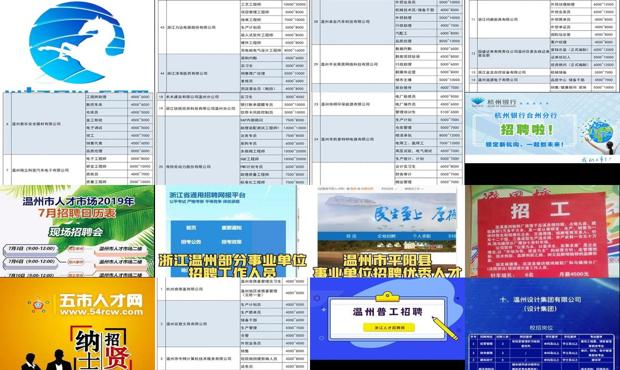The width and height of the screenshot is (620, 370).
Task: Click the 杭州银行 logo icon
Action: (477, 103)
